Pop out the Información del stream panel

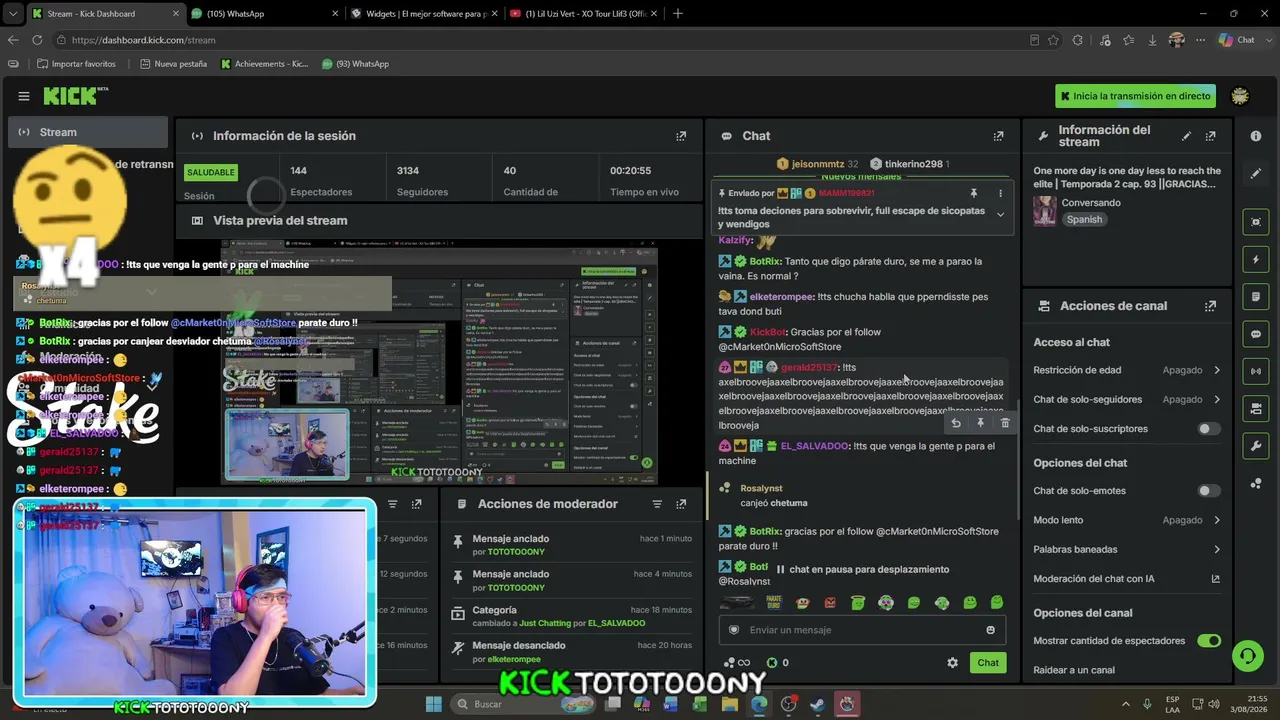click(1211, 136)
